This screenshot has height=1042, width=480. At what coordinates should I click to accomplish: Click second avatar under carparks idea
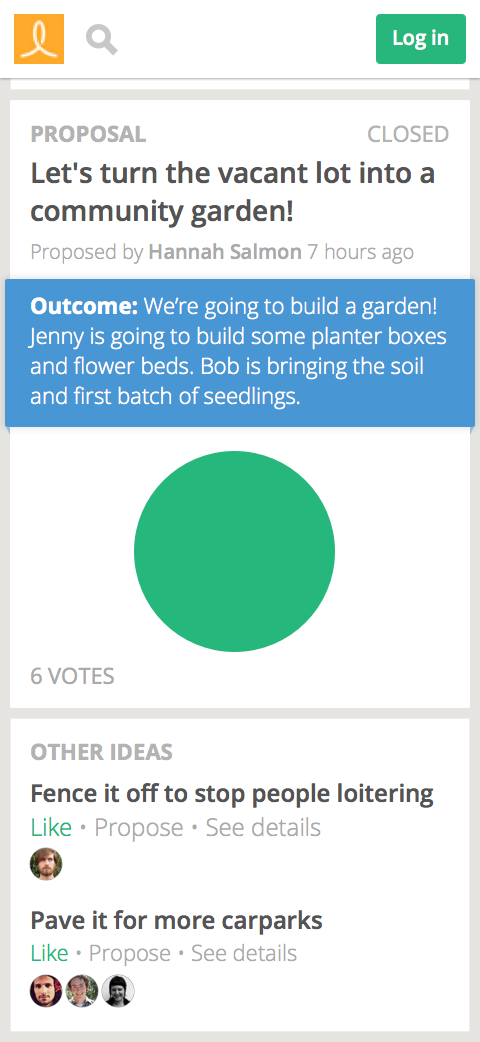click(x=82, y=991)
